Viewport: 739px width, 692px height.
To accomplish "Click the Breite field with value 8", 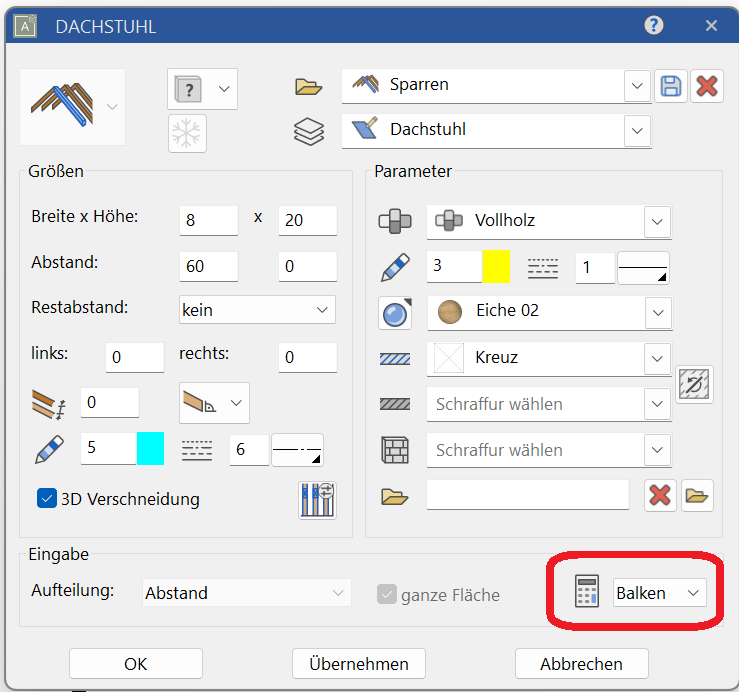I will 209,220.
